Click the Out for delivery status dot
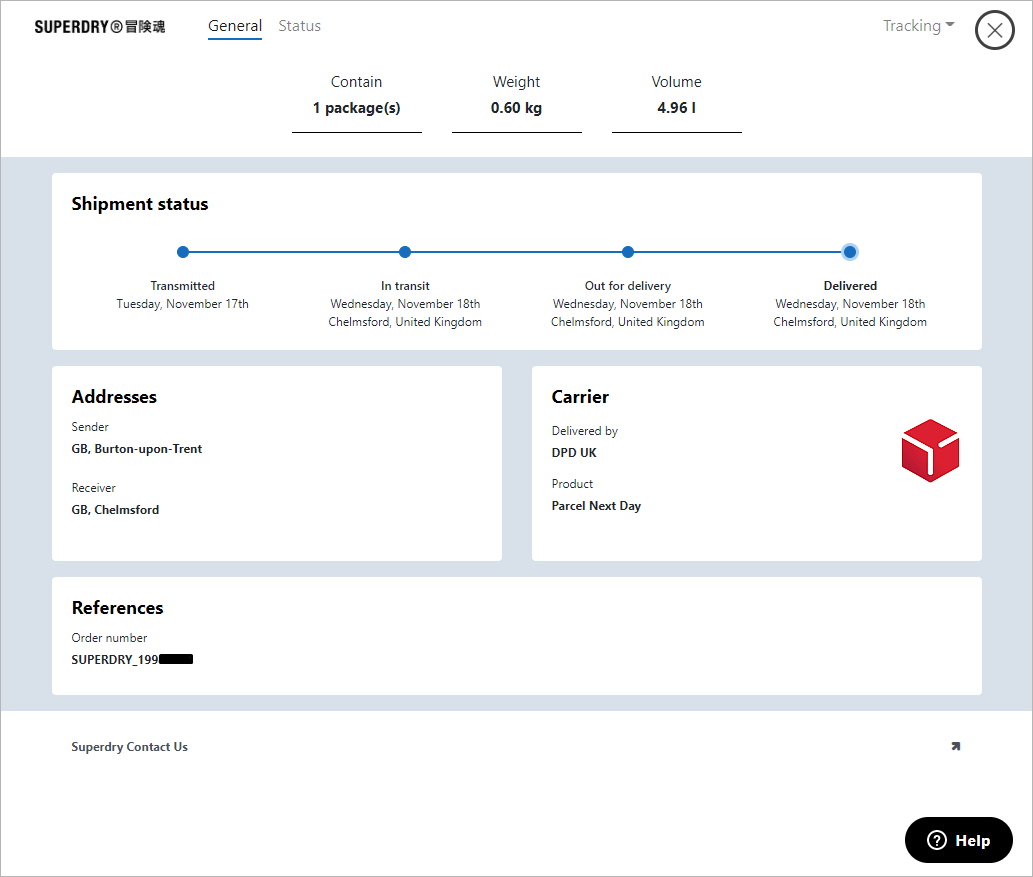1033x877 pixels. point(628,252)
